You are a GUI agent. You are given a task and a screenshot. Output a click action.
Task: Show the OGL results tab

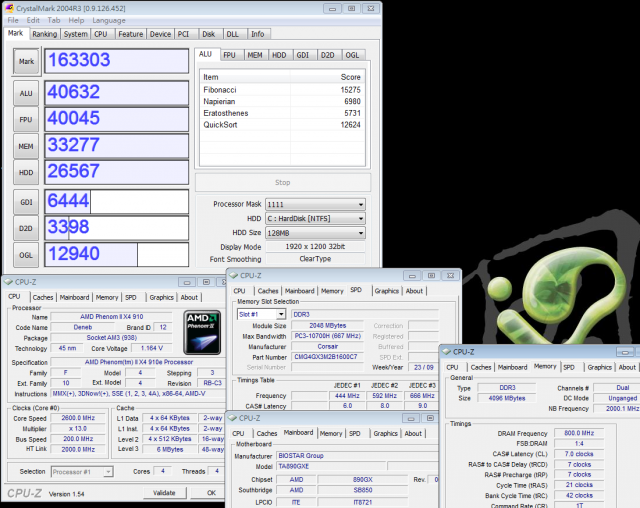pos(352,55)
